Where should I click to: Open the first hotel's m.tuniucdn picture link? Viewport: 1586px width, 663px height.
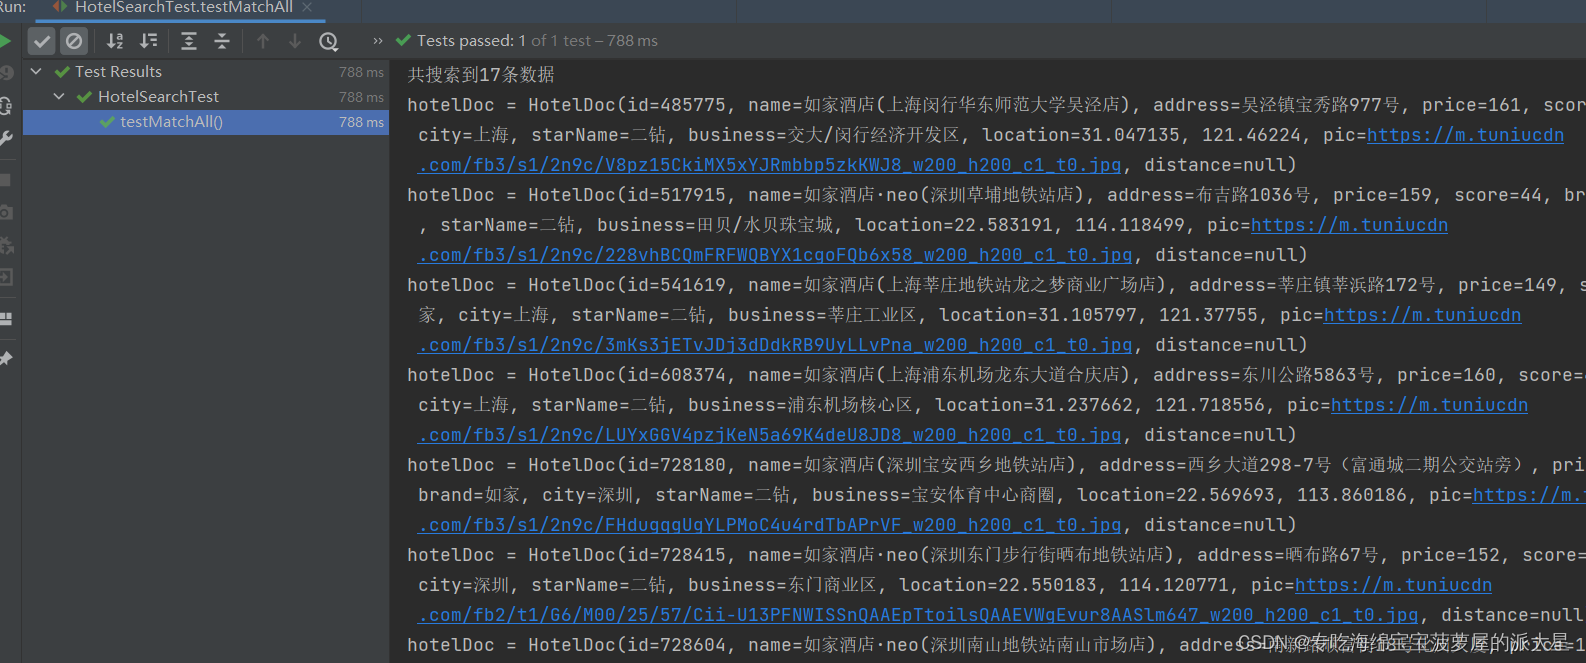(x=1465, y=135)
